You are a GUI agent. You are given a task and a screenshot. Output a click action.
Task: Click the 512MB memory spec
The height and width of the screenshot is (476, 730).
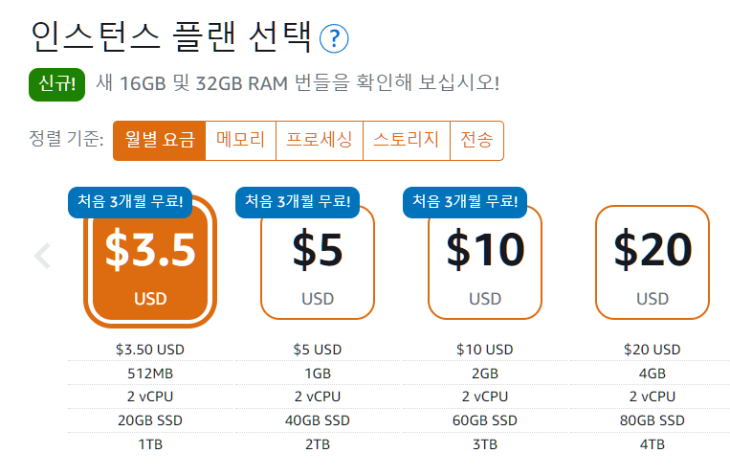click(x=150, y=372)
